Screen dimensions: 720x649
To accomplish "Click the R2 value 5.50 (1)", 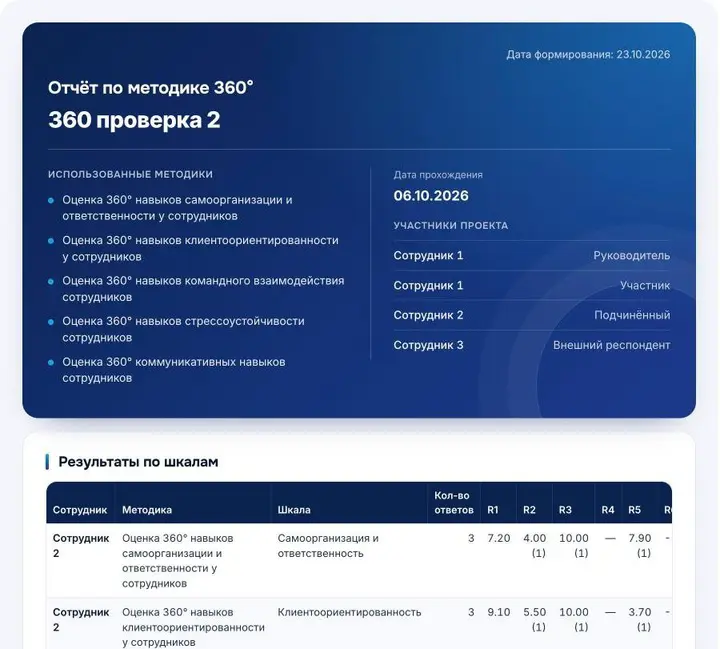I will click(534, 620).
